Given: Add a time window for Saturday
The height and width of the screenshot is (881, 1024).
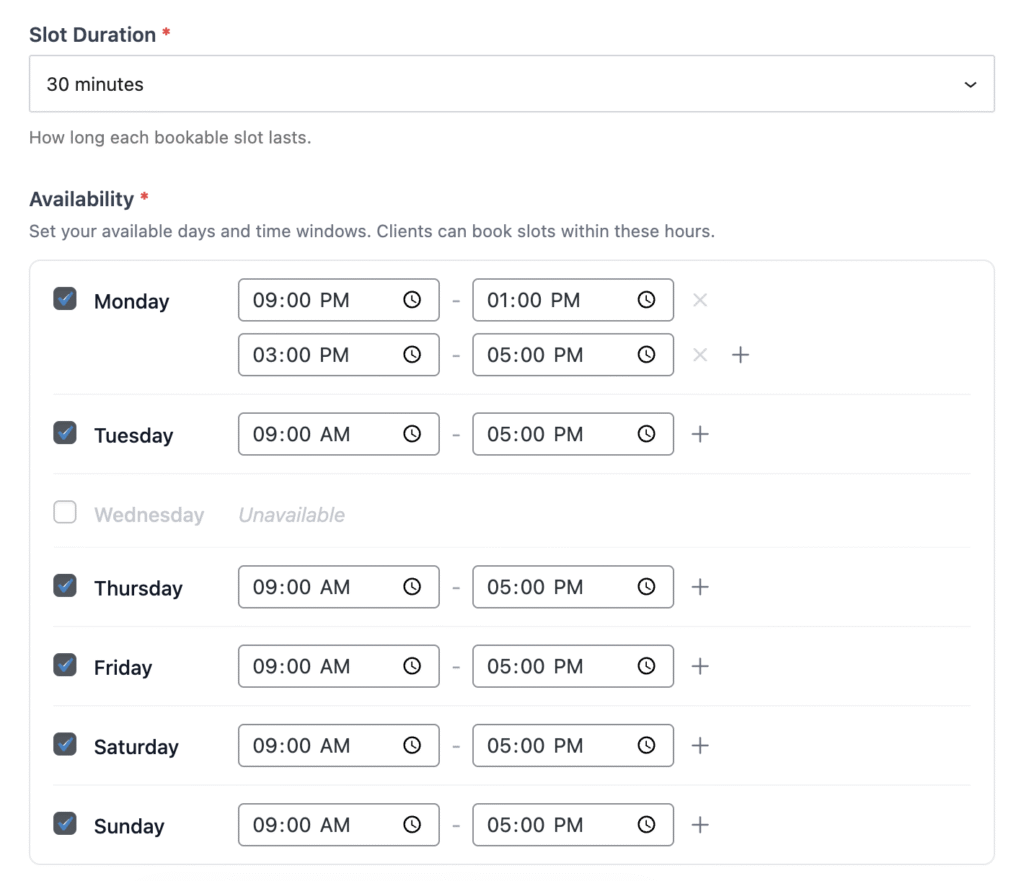Looking at the screenshot, I should [x=700, y=746].
